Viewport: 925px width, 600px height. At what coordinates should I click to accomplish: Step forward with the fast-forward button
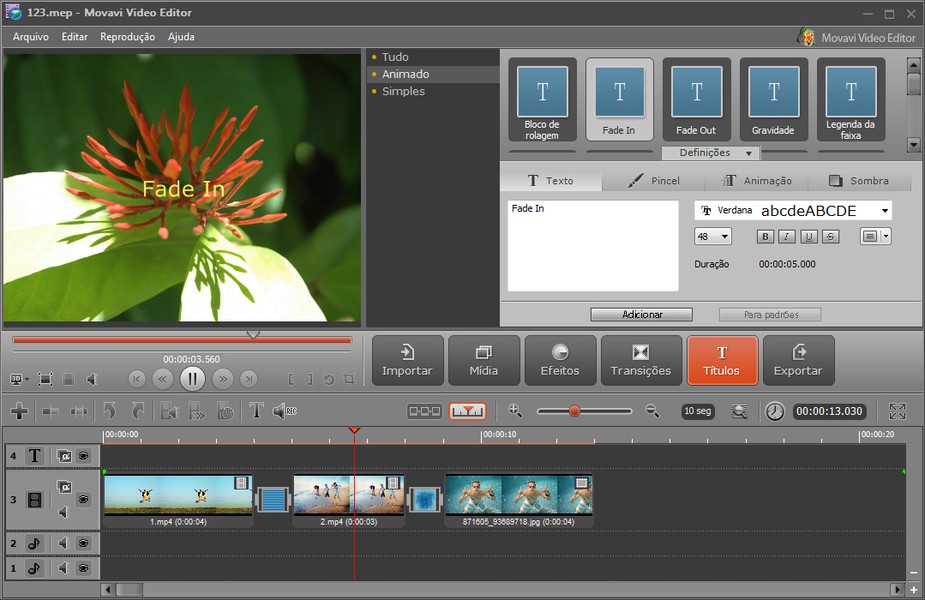[x=222, y=379]
